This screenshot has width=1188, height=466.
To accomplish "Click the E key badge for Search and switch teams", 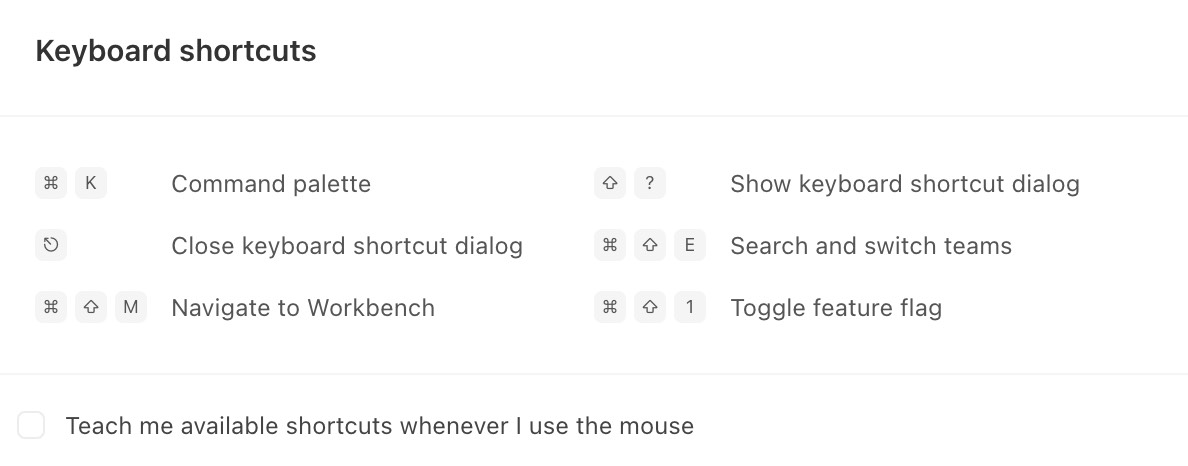I will (689, 246).
